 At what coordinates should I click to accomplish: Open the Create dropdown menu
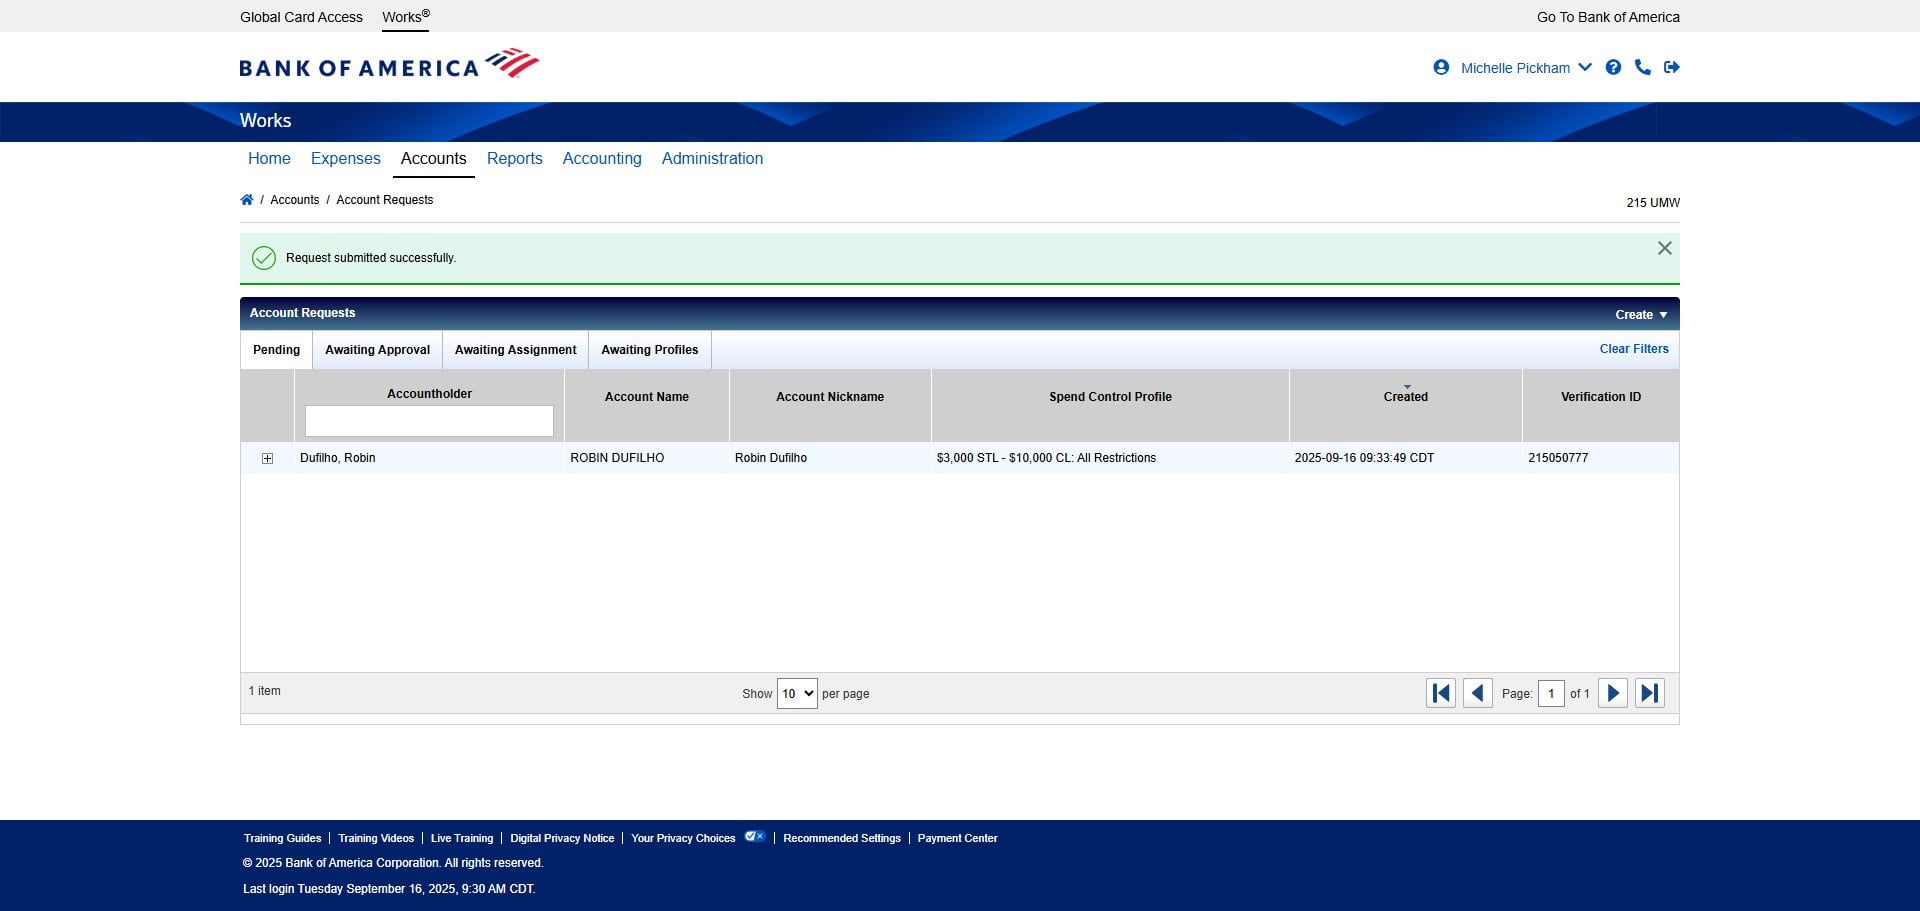[x=1641, y=314]
